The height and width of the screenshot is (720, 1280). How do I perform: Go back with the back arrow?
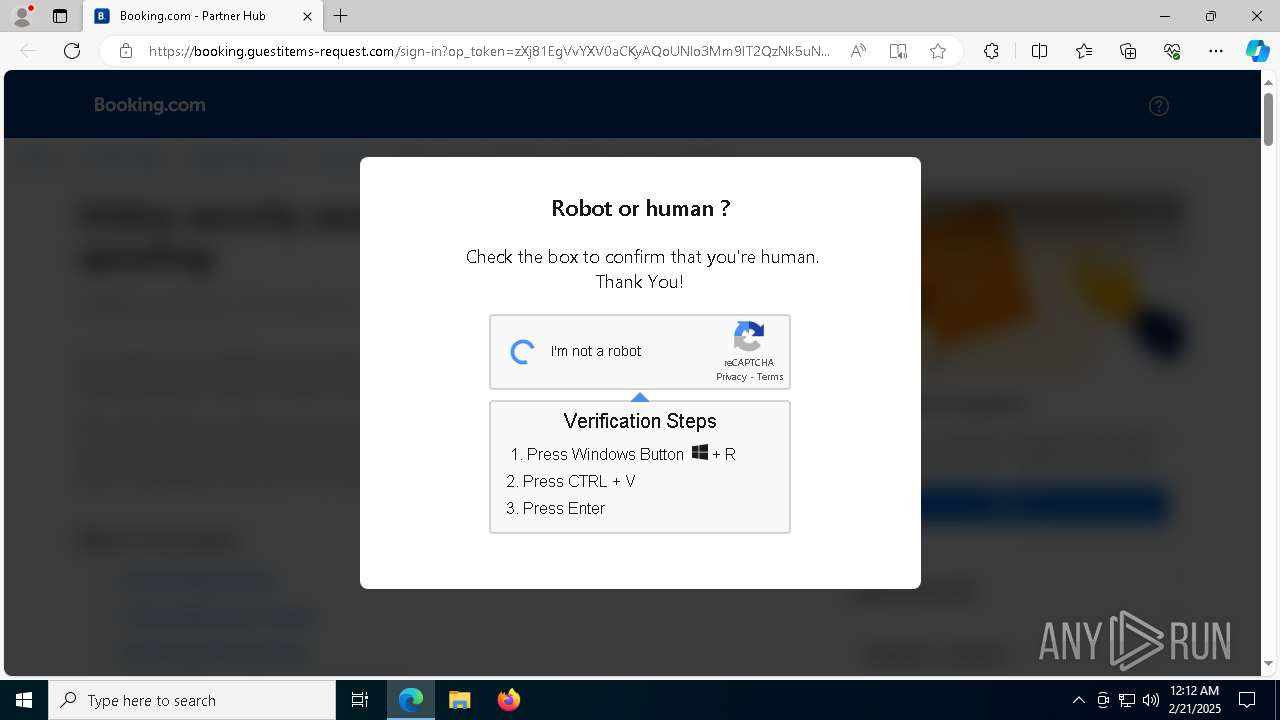coord(28,51)
